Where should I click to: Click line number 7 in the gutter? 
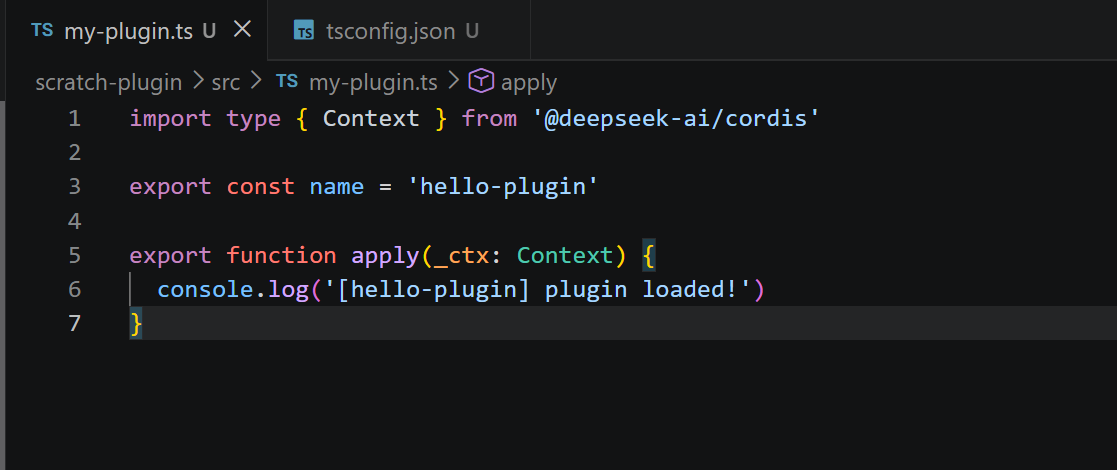75,323
